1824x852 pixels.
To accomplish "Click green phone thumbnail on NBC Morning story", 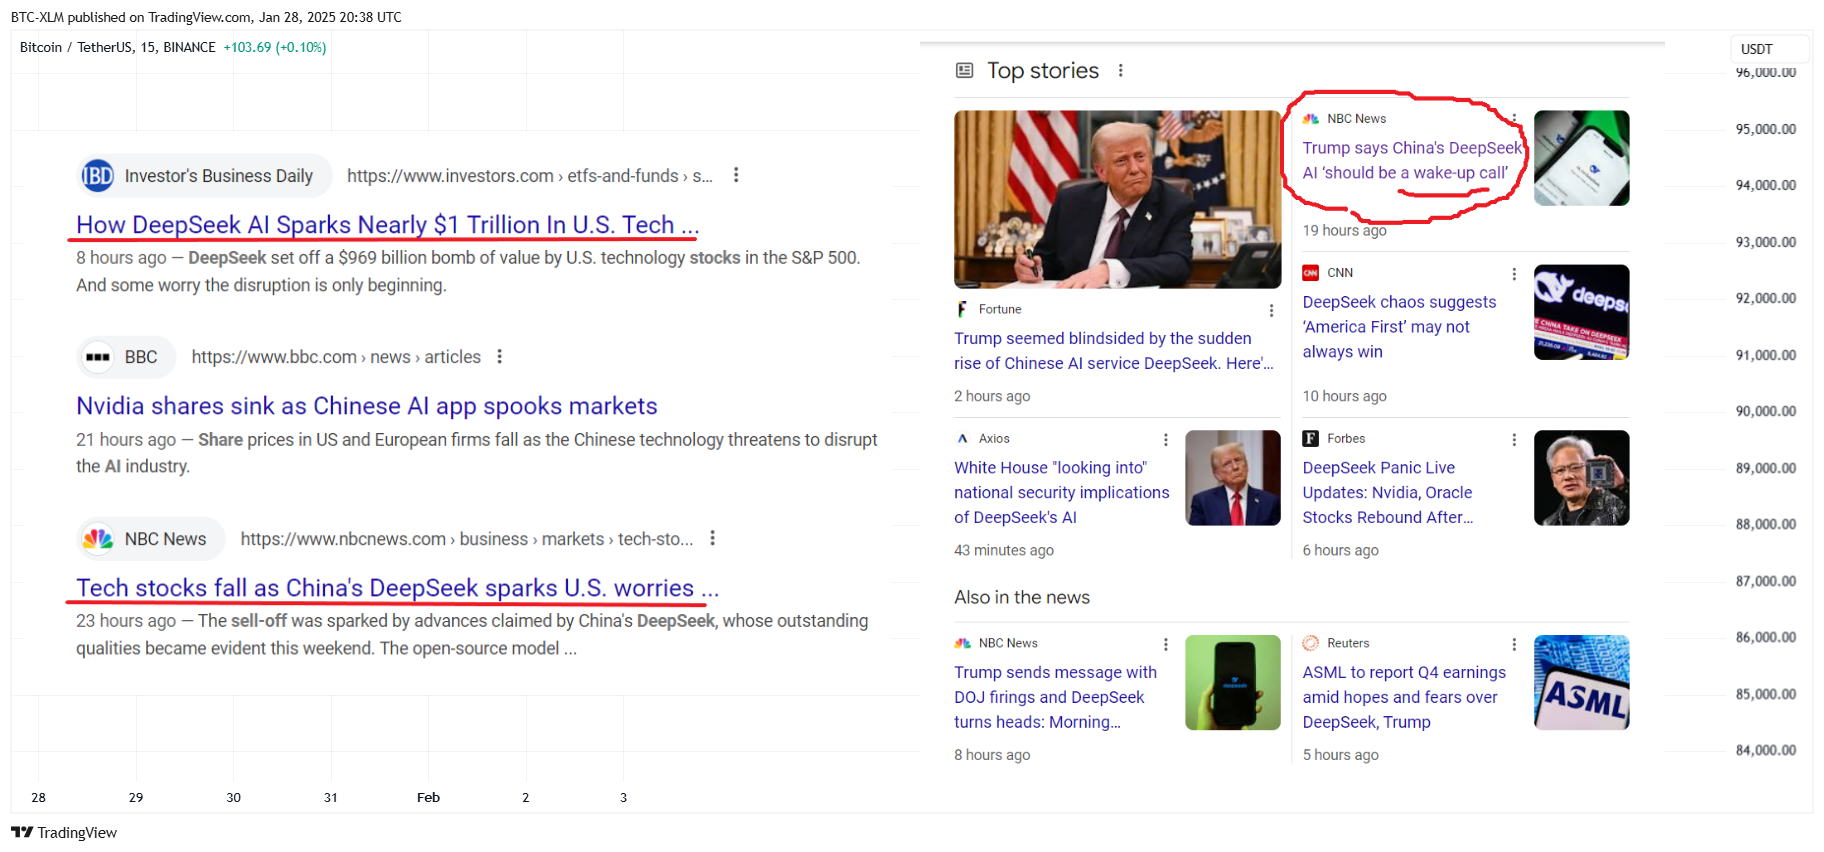I will [x=1233, y=683].
